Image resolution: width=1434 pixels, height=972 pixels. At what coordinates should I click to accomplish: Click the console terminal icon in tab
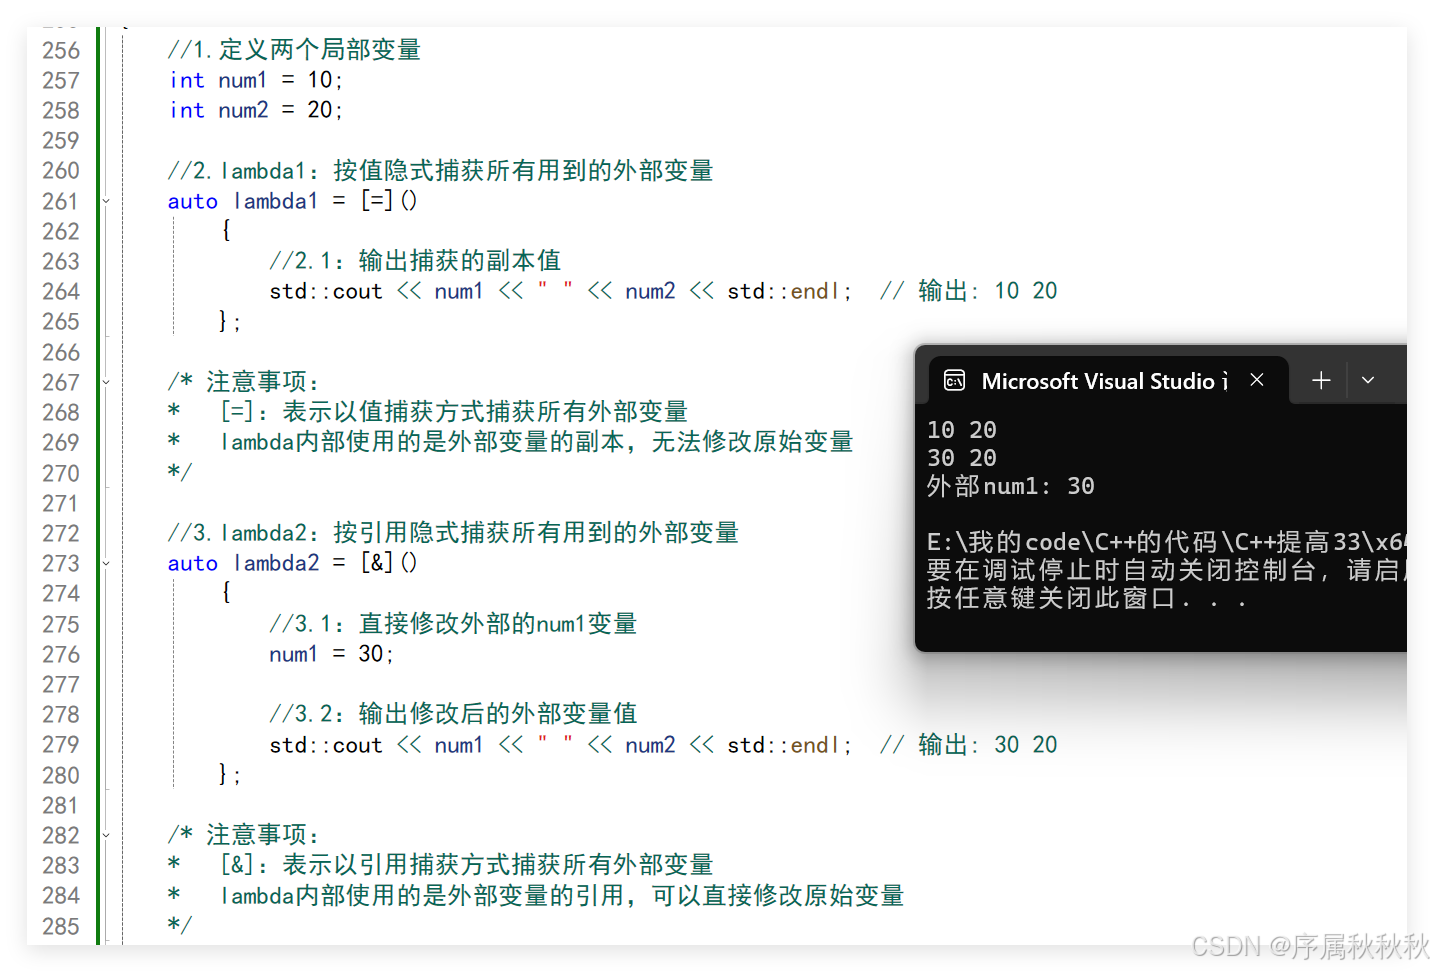pyautogui.click(x=955, y=380)
